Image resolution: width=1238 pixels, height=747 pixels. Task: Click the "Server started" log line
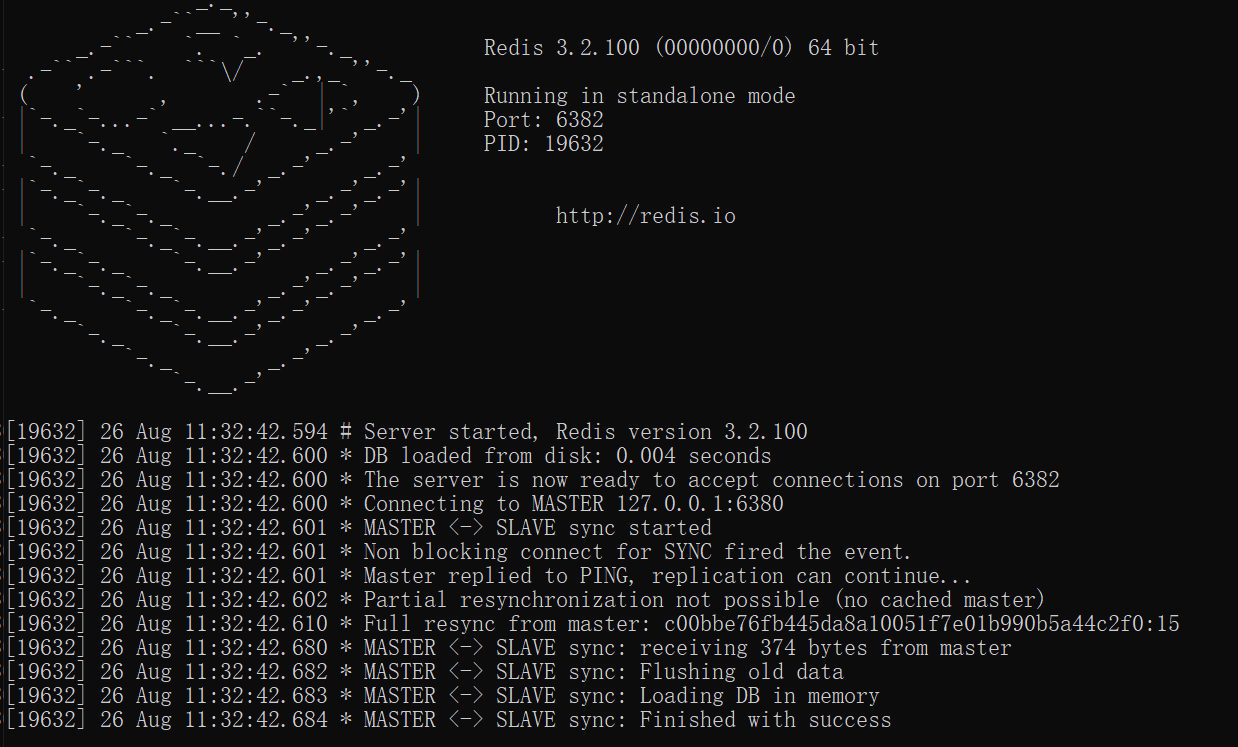[585, 432]
